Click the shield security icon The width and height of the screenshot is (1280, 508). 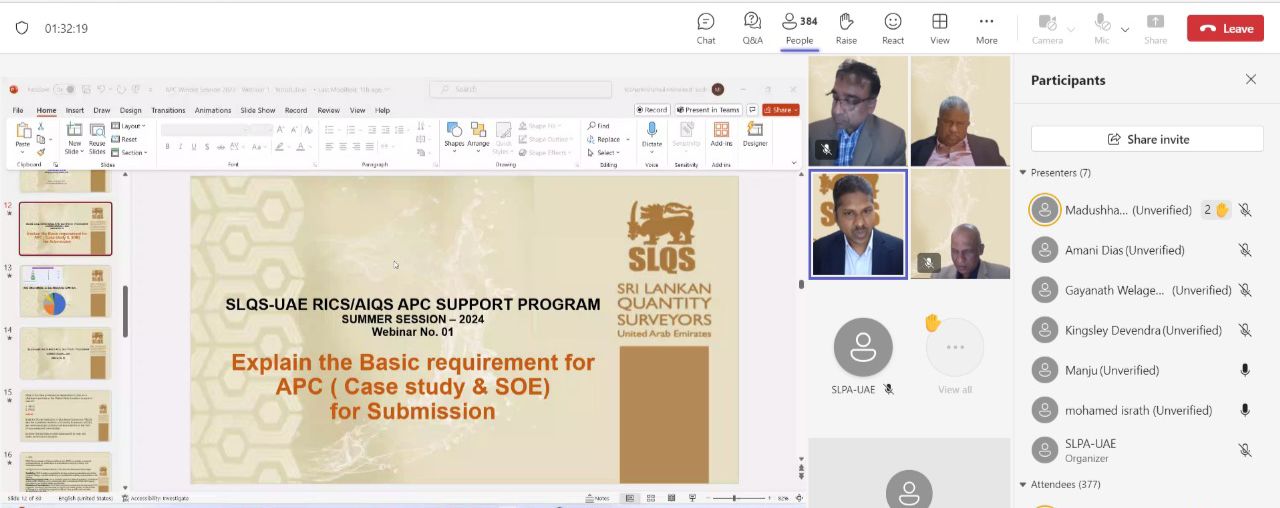[x=22, y=28]
